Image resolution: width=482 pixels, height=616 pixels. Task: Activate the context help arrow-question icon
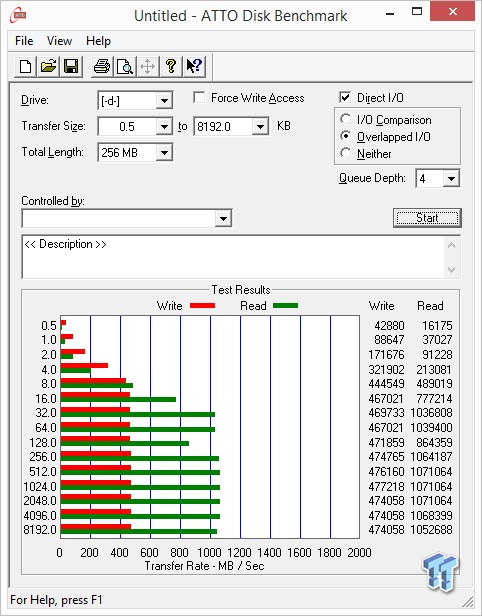pyautogui.click(x=194, y=66)
